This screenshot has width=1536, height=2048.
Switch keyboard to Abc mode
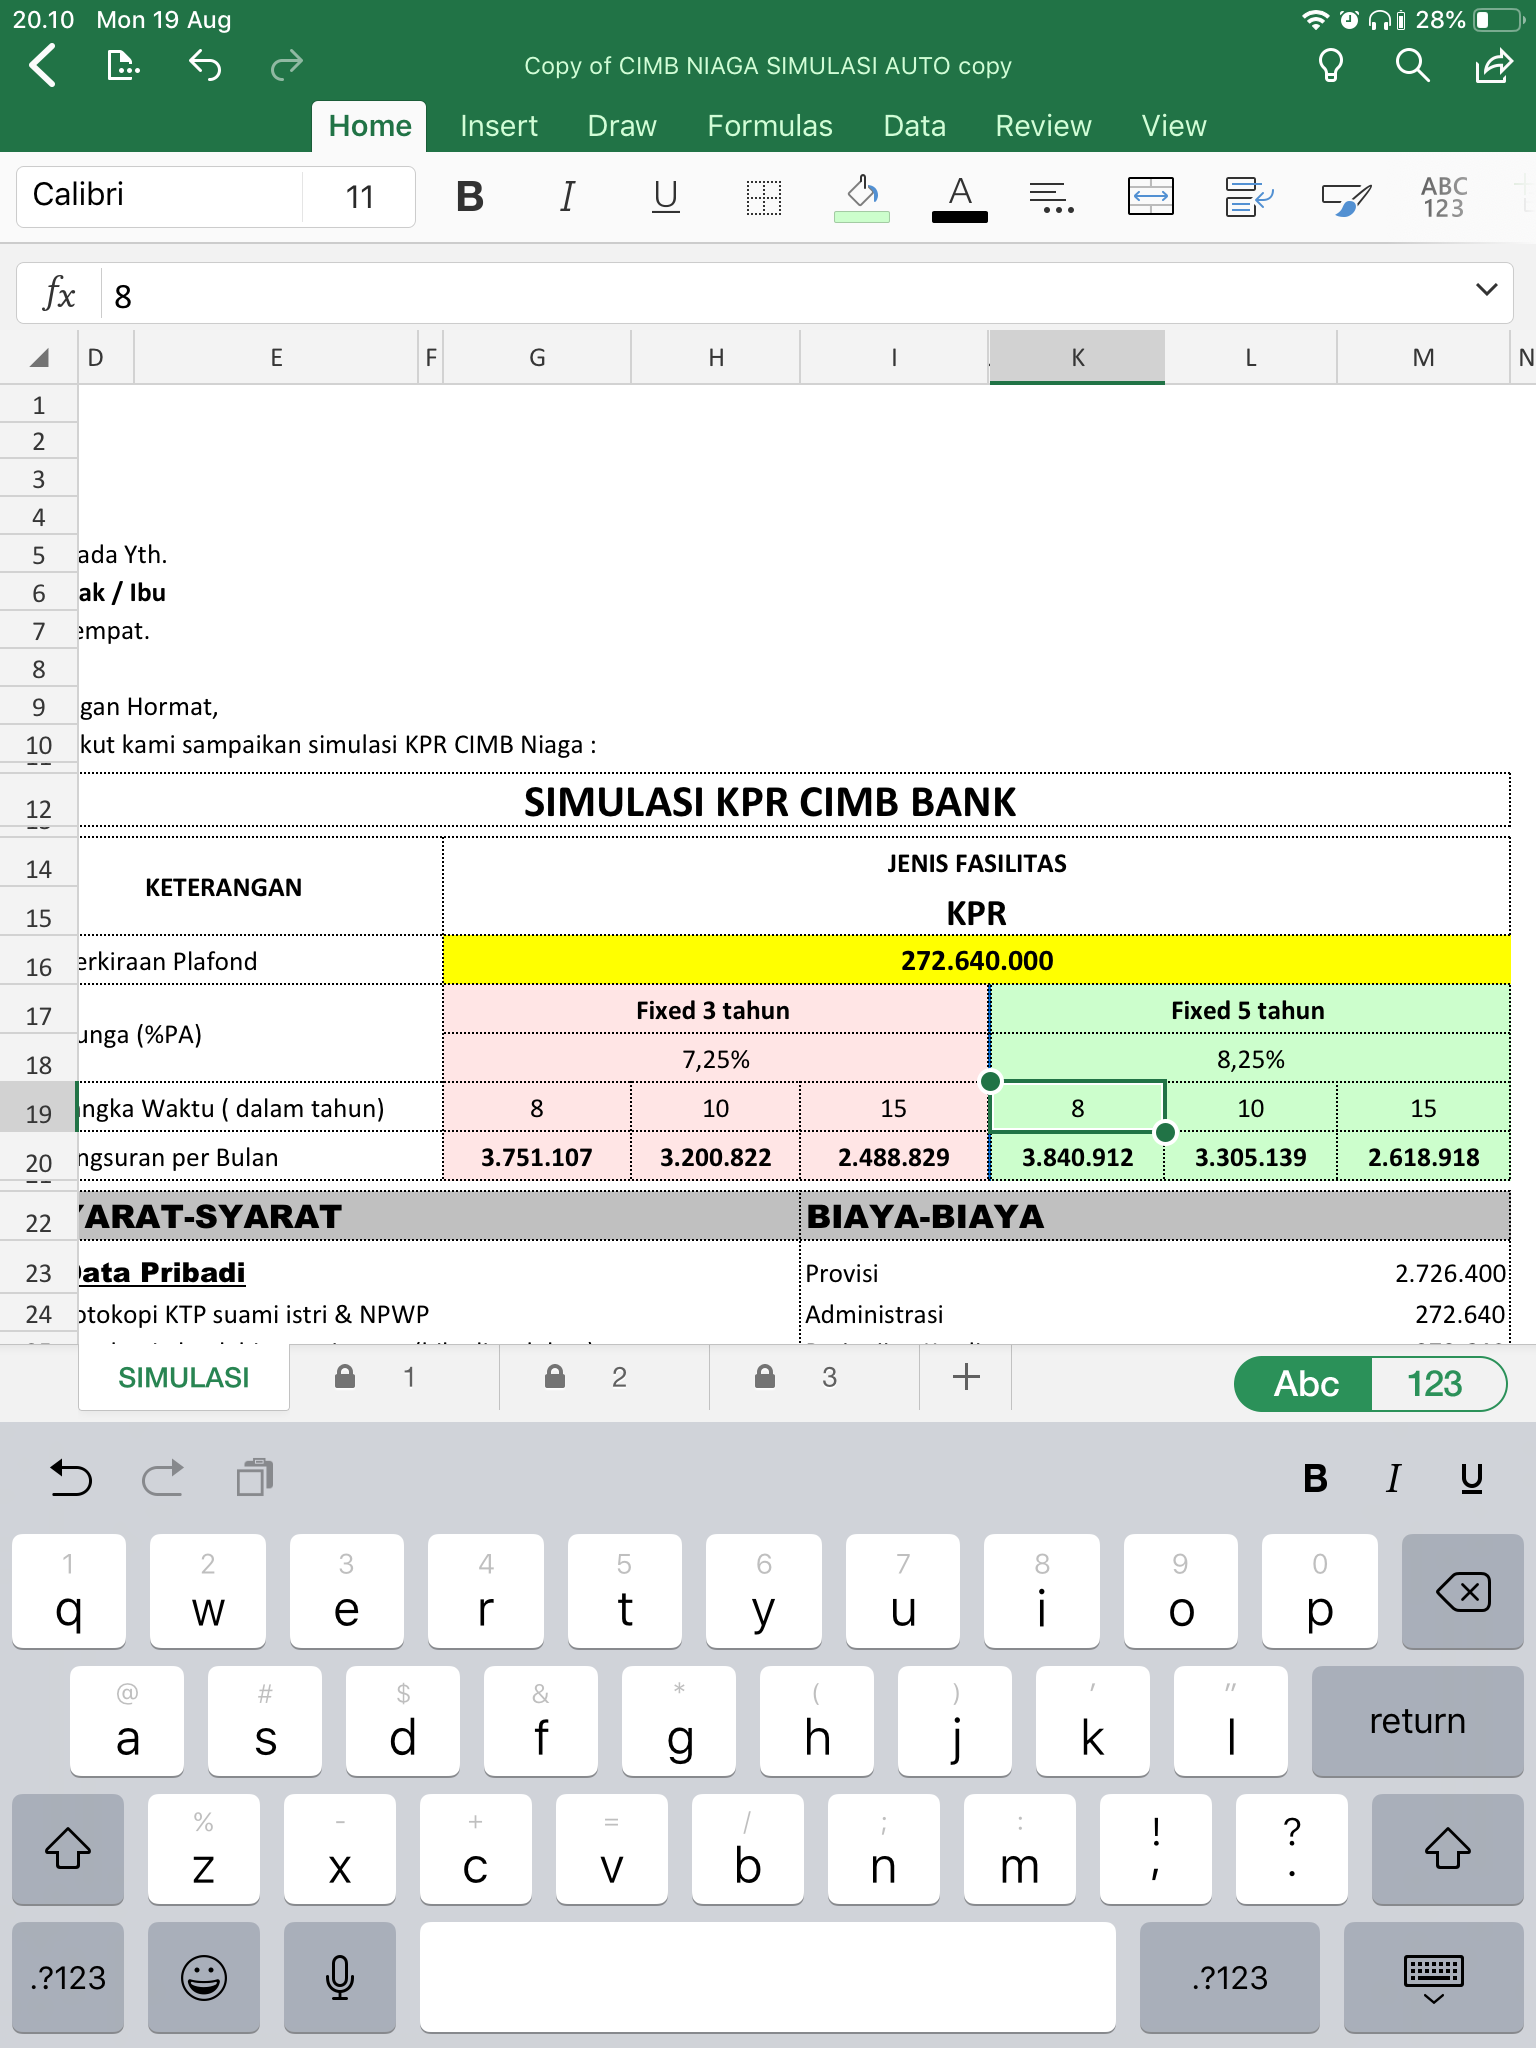coord(1305,1384)
